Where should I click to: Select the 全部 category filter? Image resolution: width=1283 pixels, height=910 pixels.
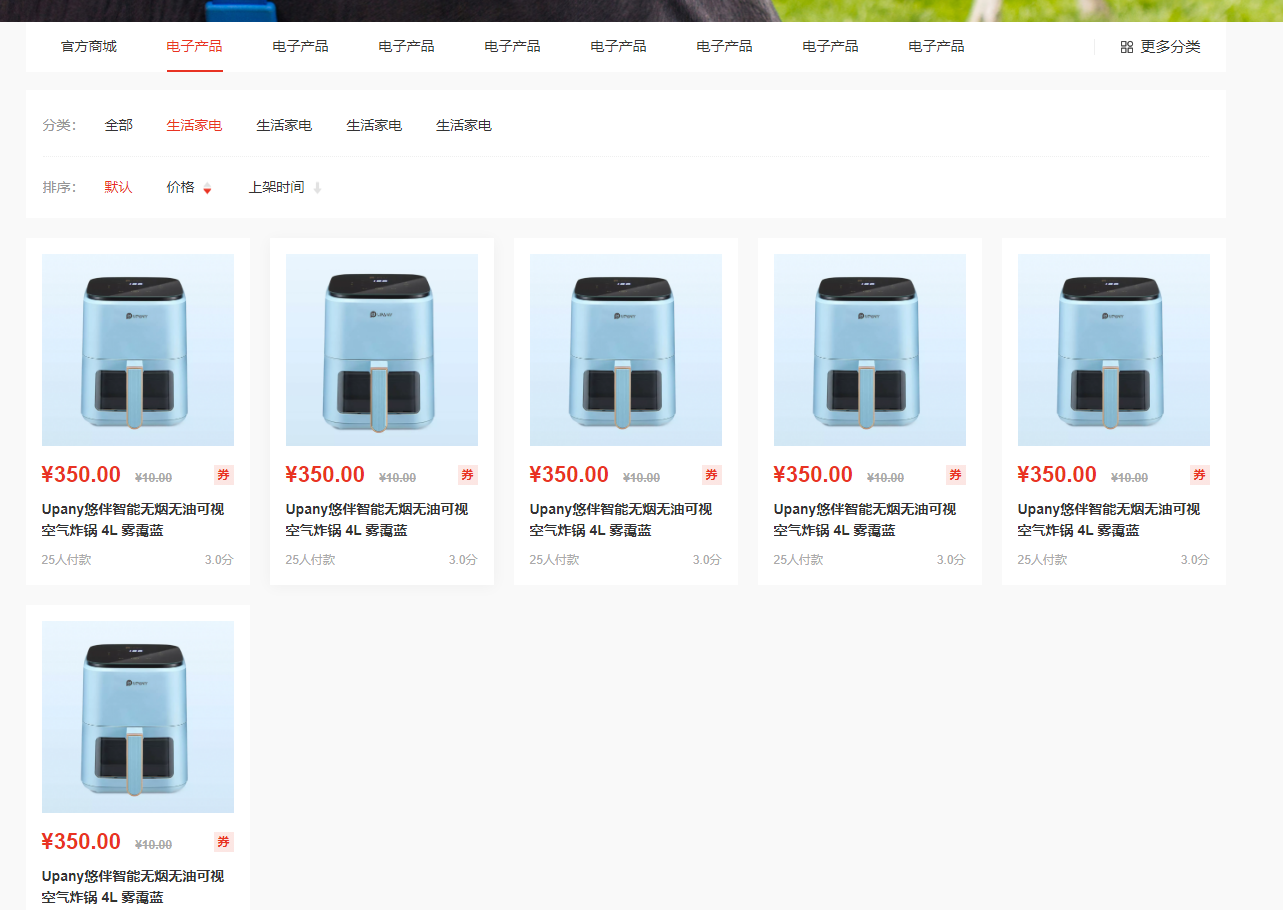119,125
